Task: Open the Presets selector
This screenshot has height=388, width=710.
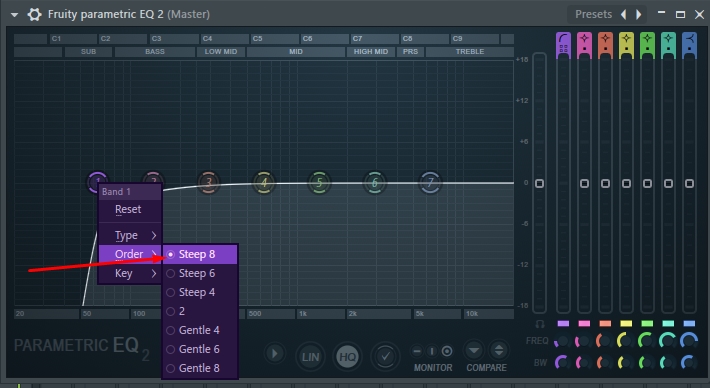Action: click(593, 14)
